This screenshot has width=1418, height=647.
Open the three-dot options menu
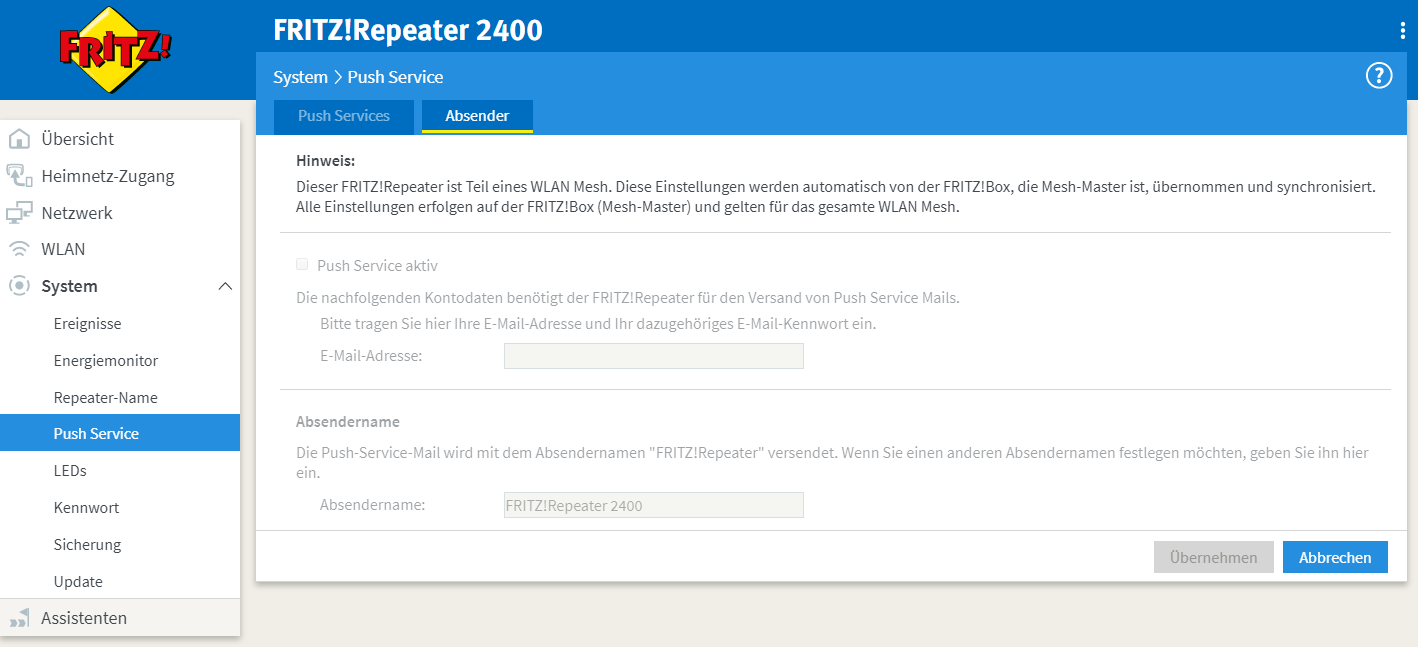[x=1402, y=30]
